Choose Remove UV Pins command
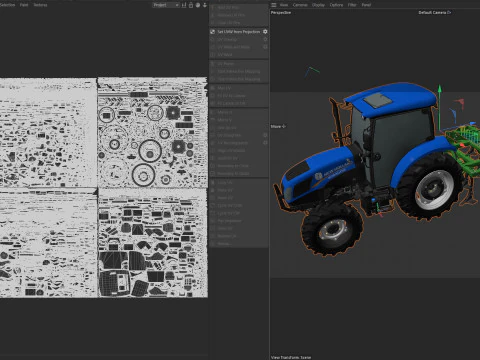Image resolution: width=480 pixels, height=360 pixels. click(239, 15)
